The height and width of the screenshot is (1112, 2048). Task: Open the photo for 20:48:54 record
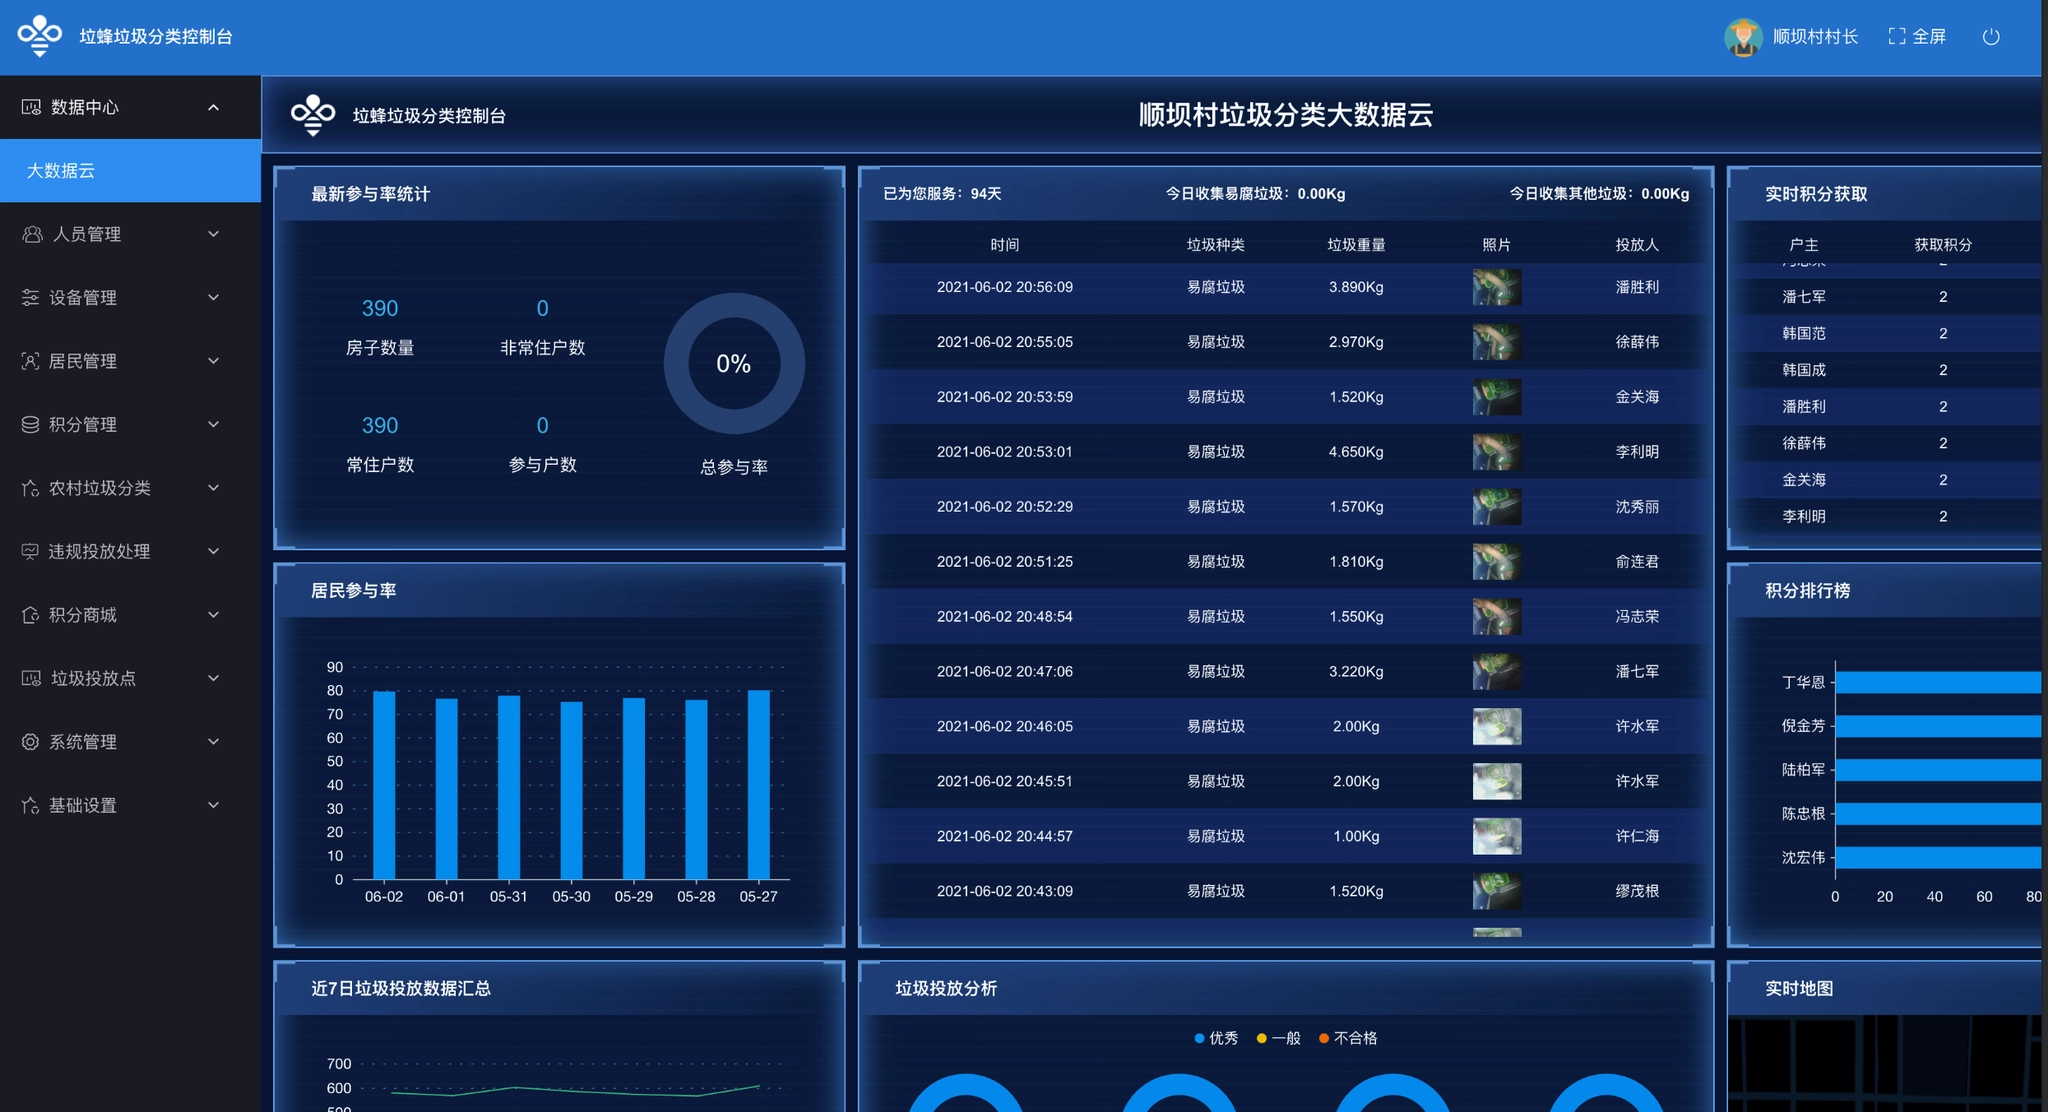pos(1497,617)
